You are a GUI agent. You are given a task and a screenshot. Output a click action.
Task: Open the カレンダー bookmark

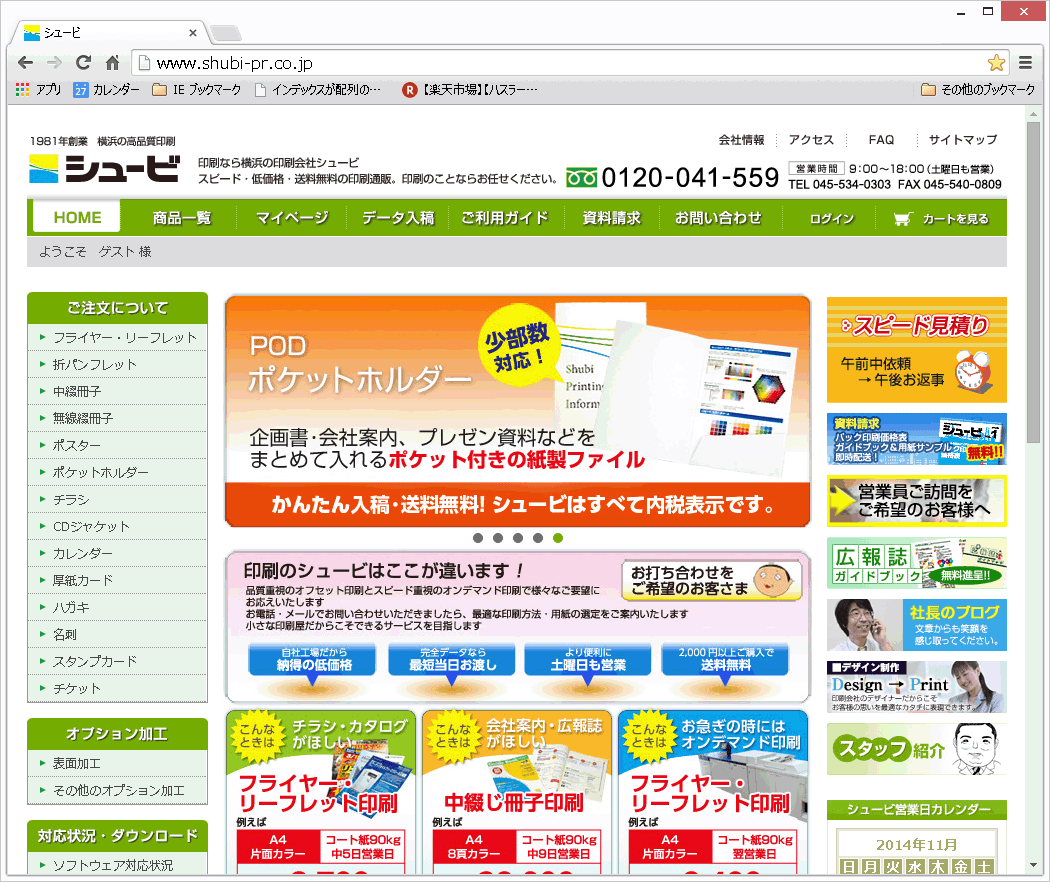coord(106,90)
